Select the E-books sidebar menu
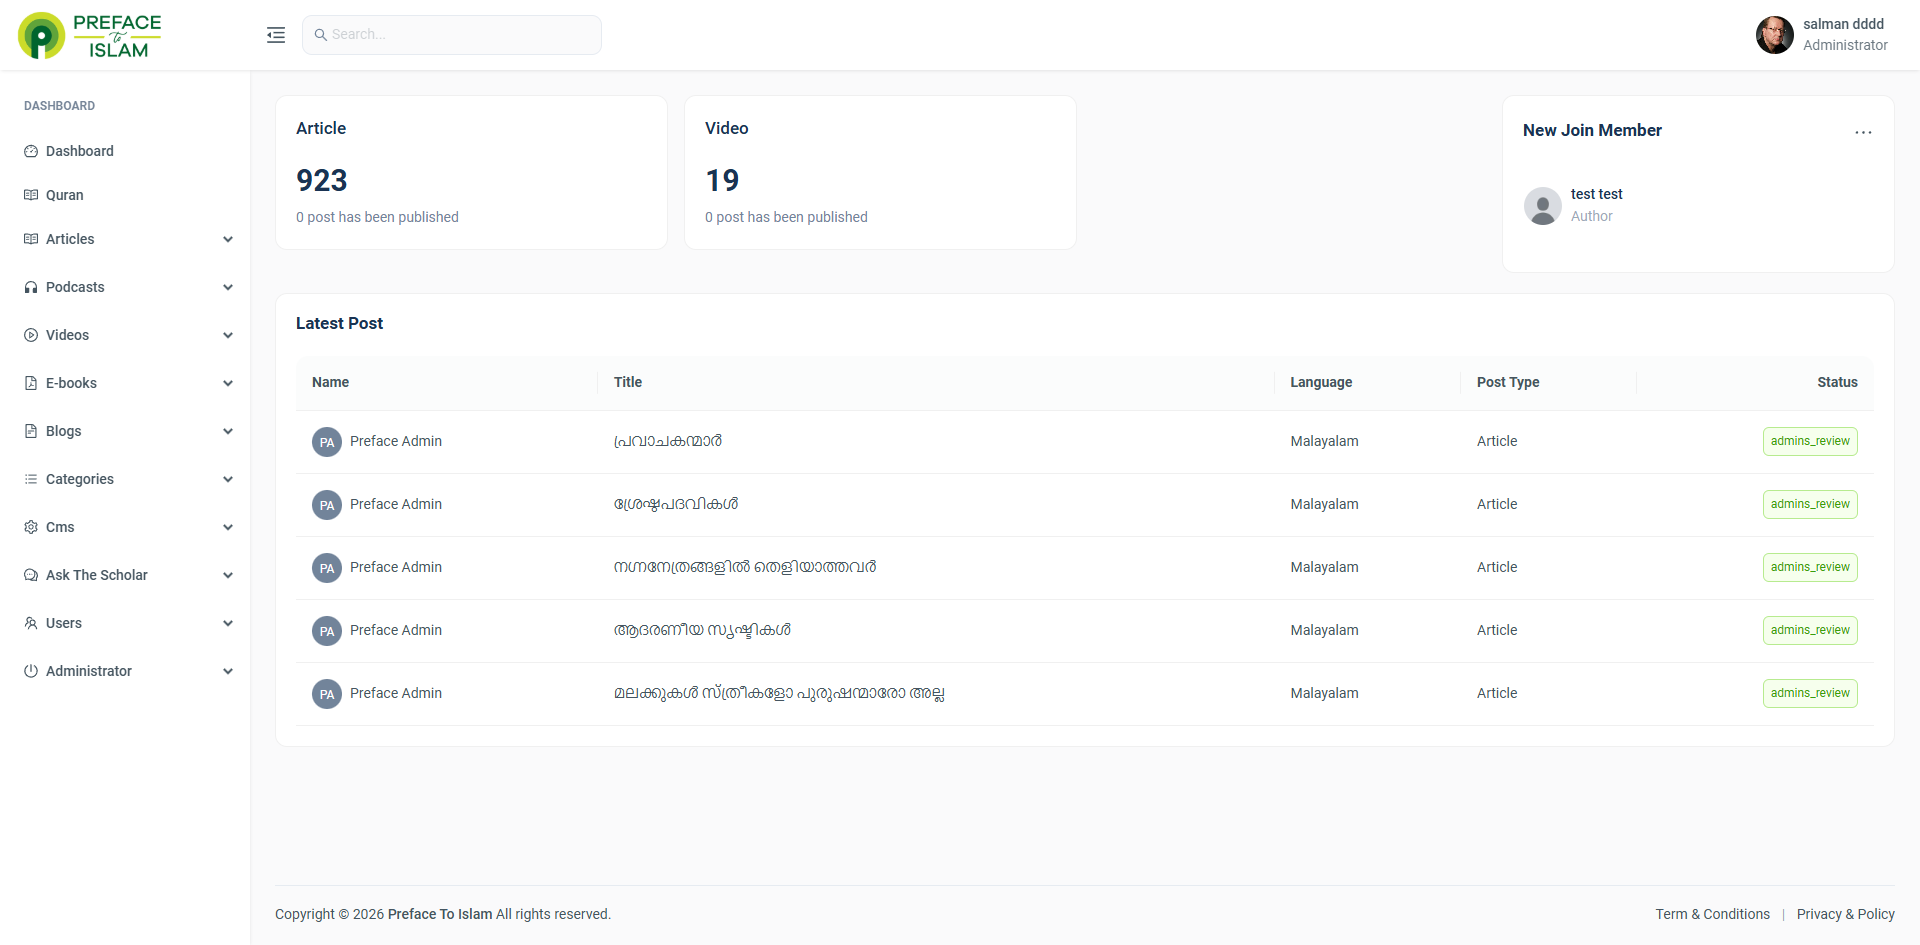1920x945 pixels. click(x=71, y=383)
